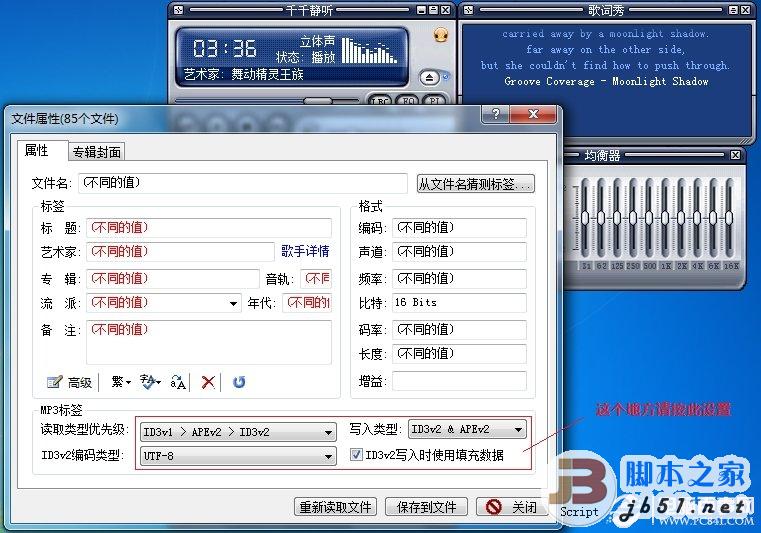
Task: Click the 重新读取文件 button
Action: [x=335, y=507]
